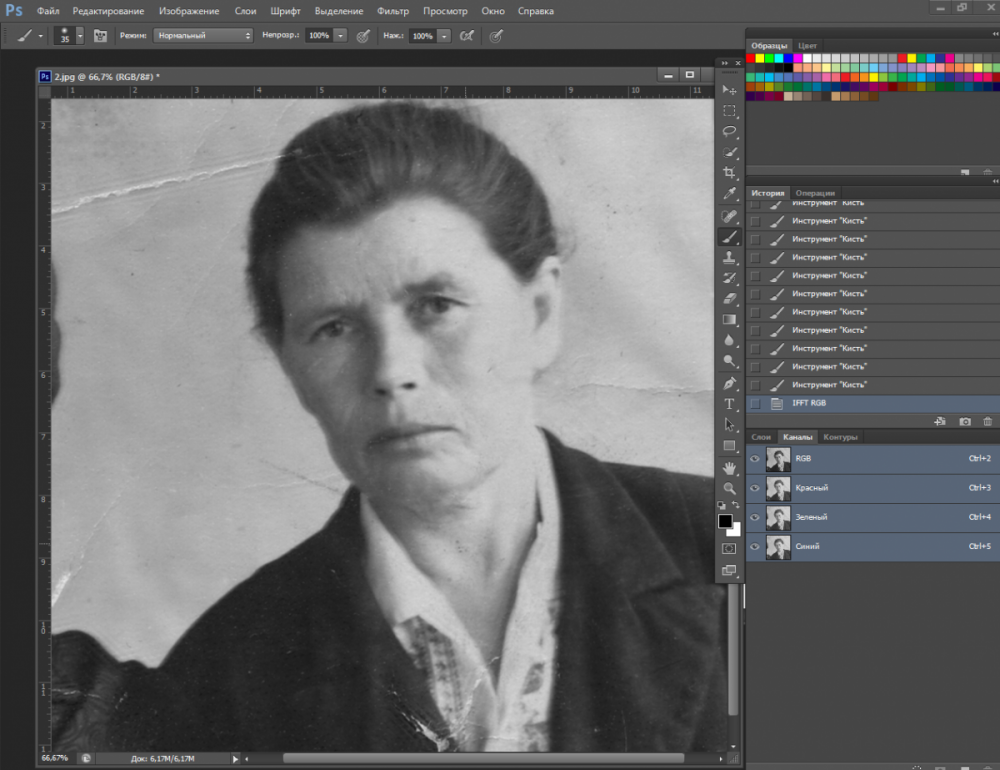Click the camera icon to create a snapshot
Screen dimensions: 1000x770
tap(965, 422)
